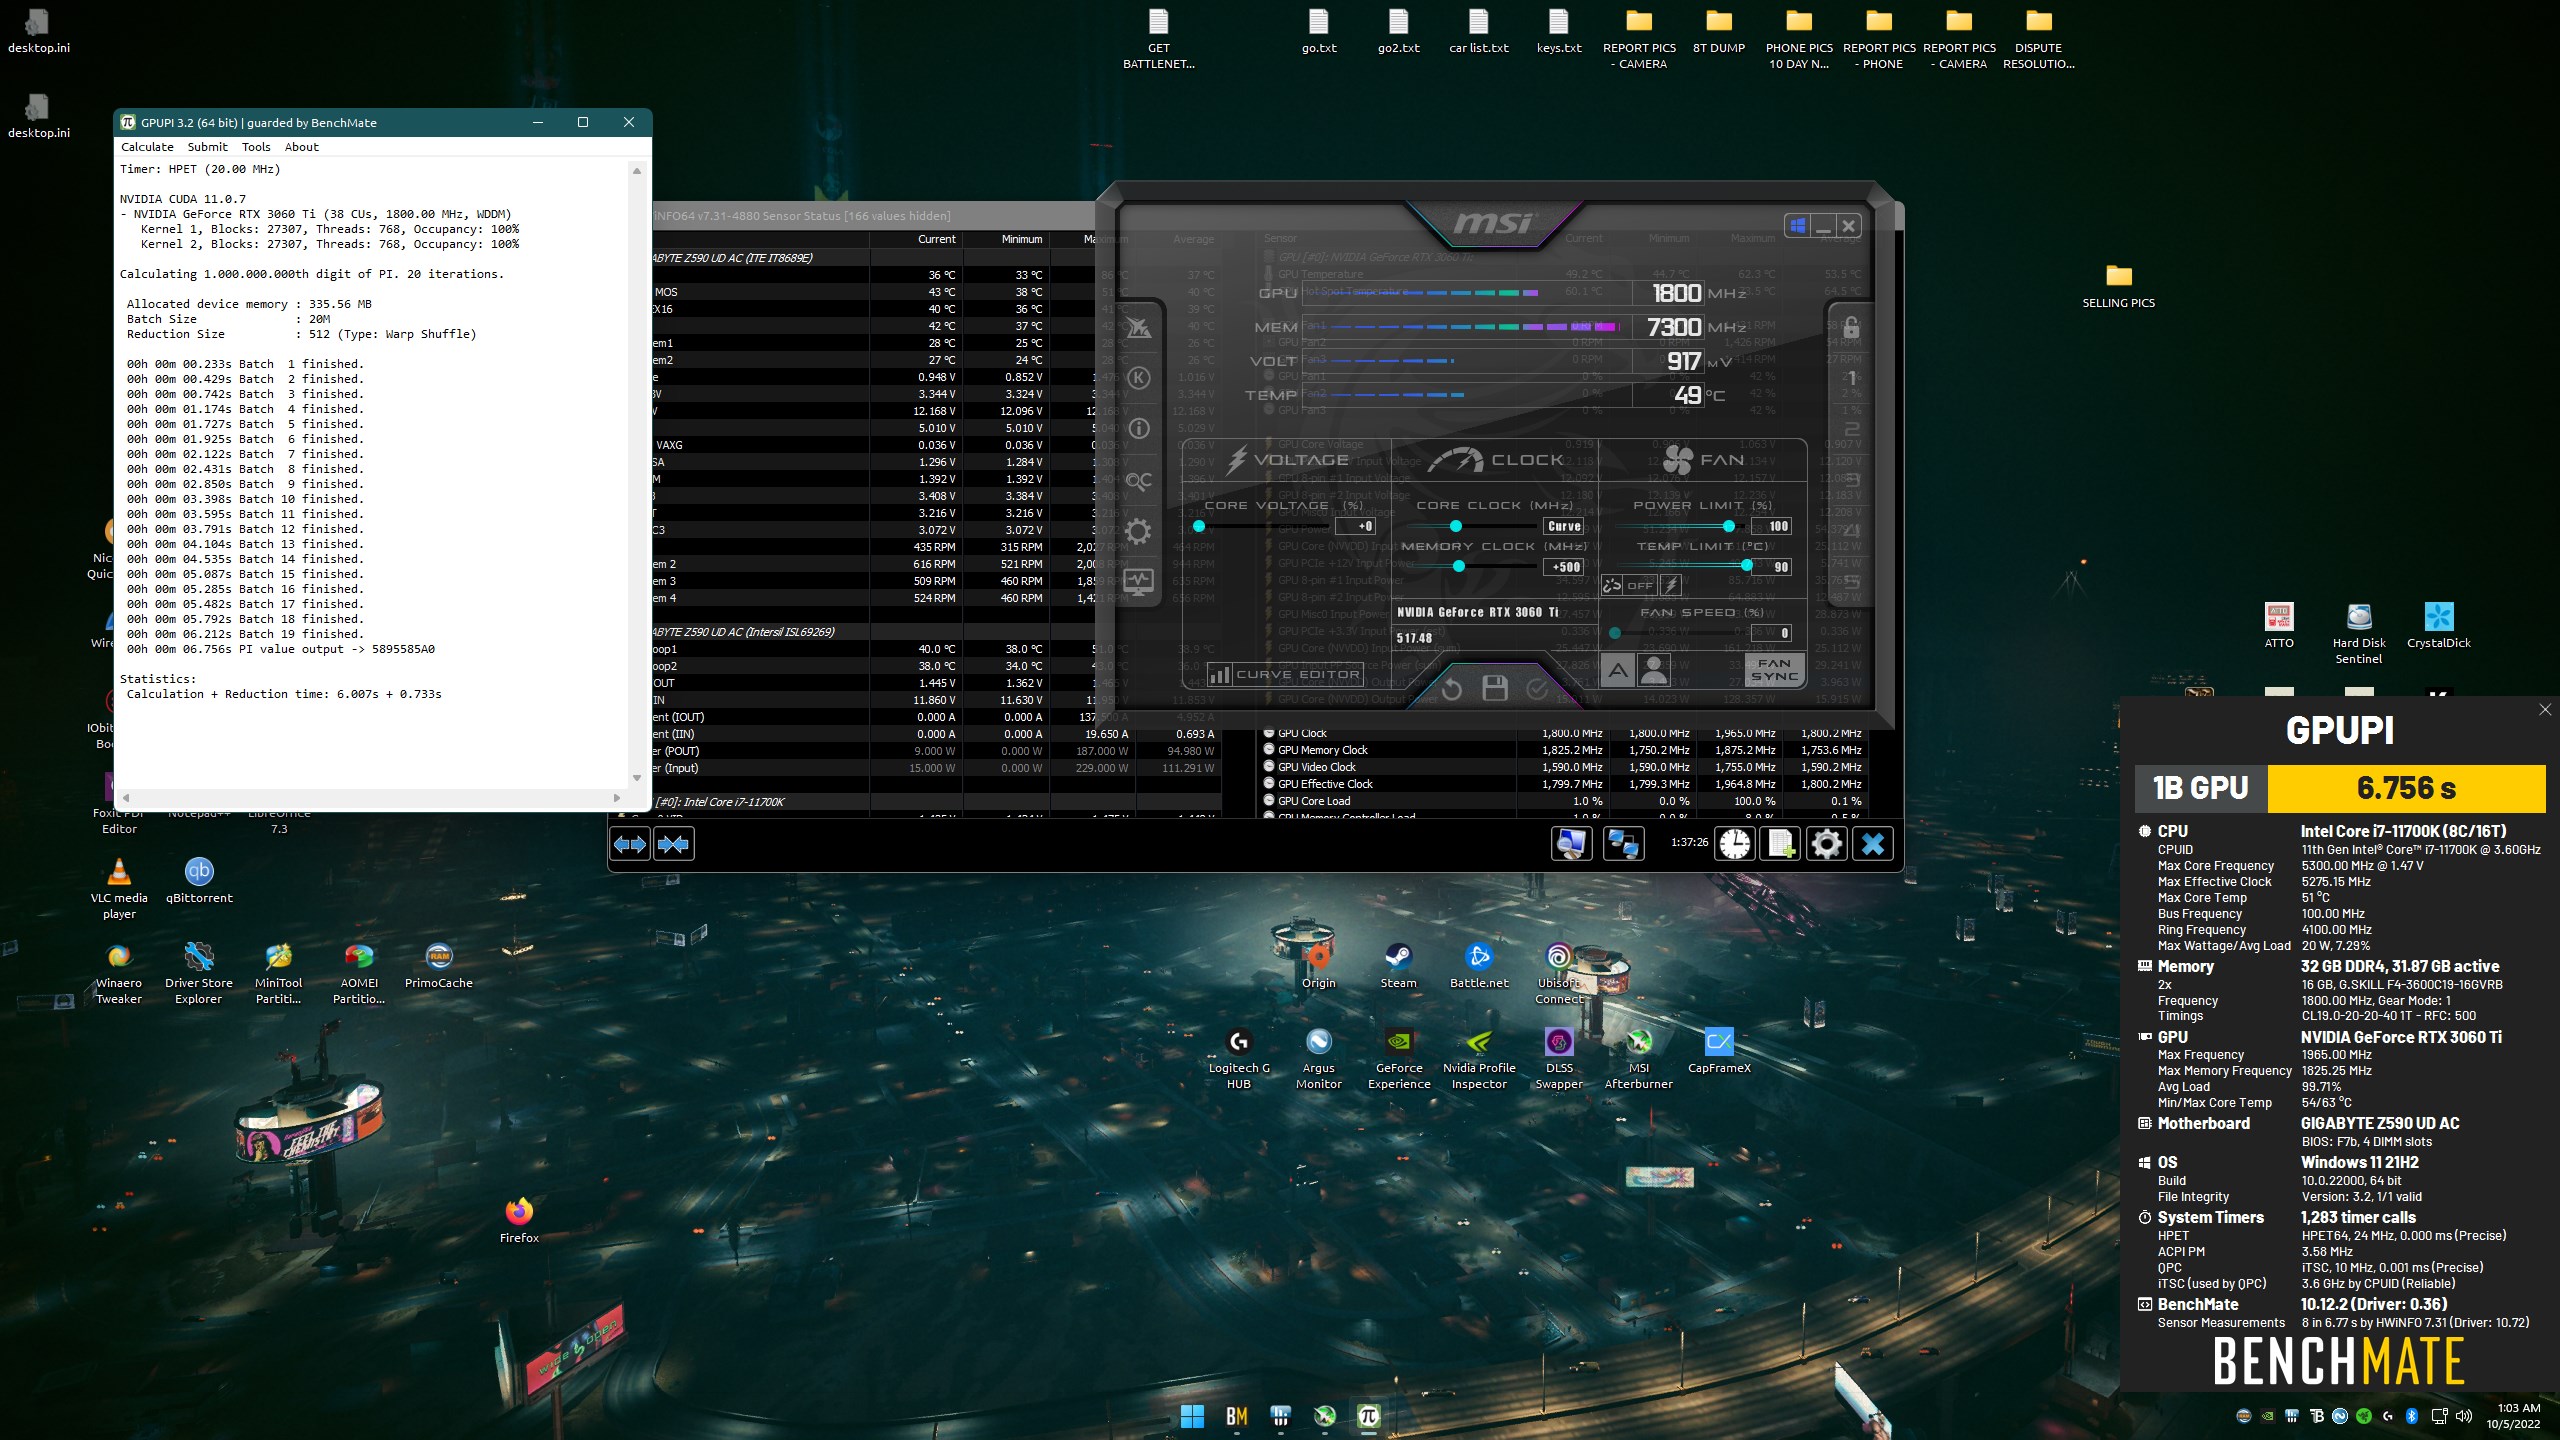Open the SELLING PICS desktop folder
The height and width of the screenshot is (1440, 2560).
2118,286
